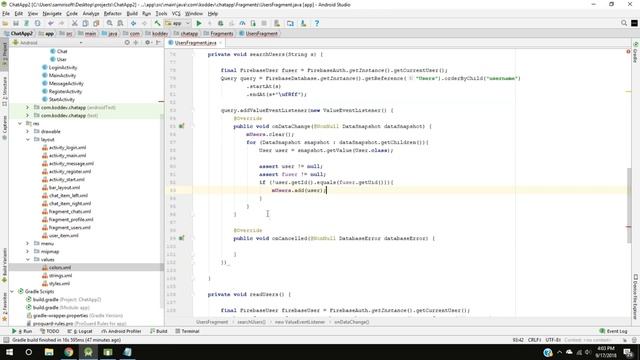Open the Android Profiler tool window
The height and width of the screenshot is (360, 640).
click(x=121, y=331)
